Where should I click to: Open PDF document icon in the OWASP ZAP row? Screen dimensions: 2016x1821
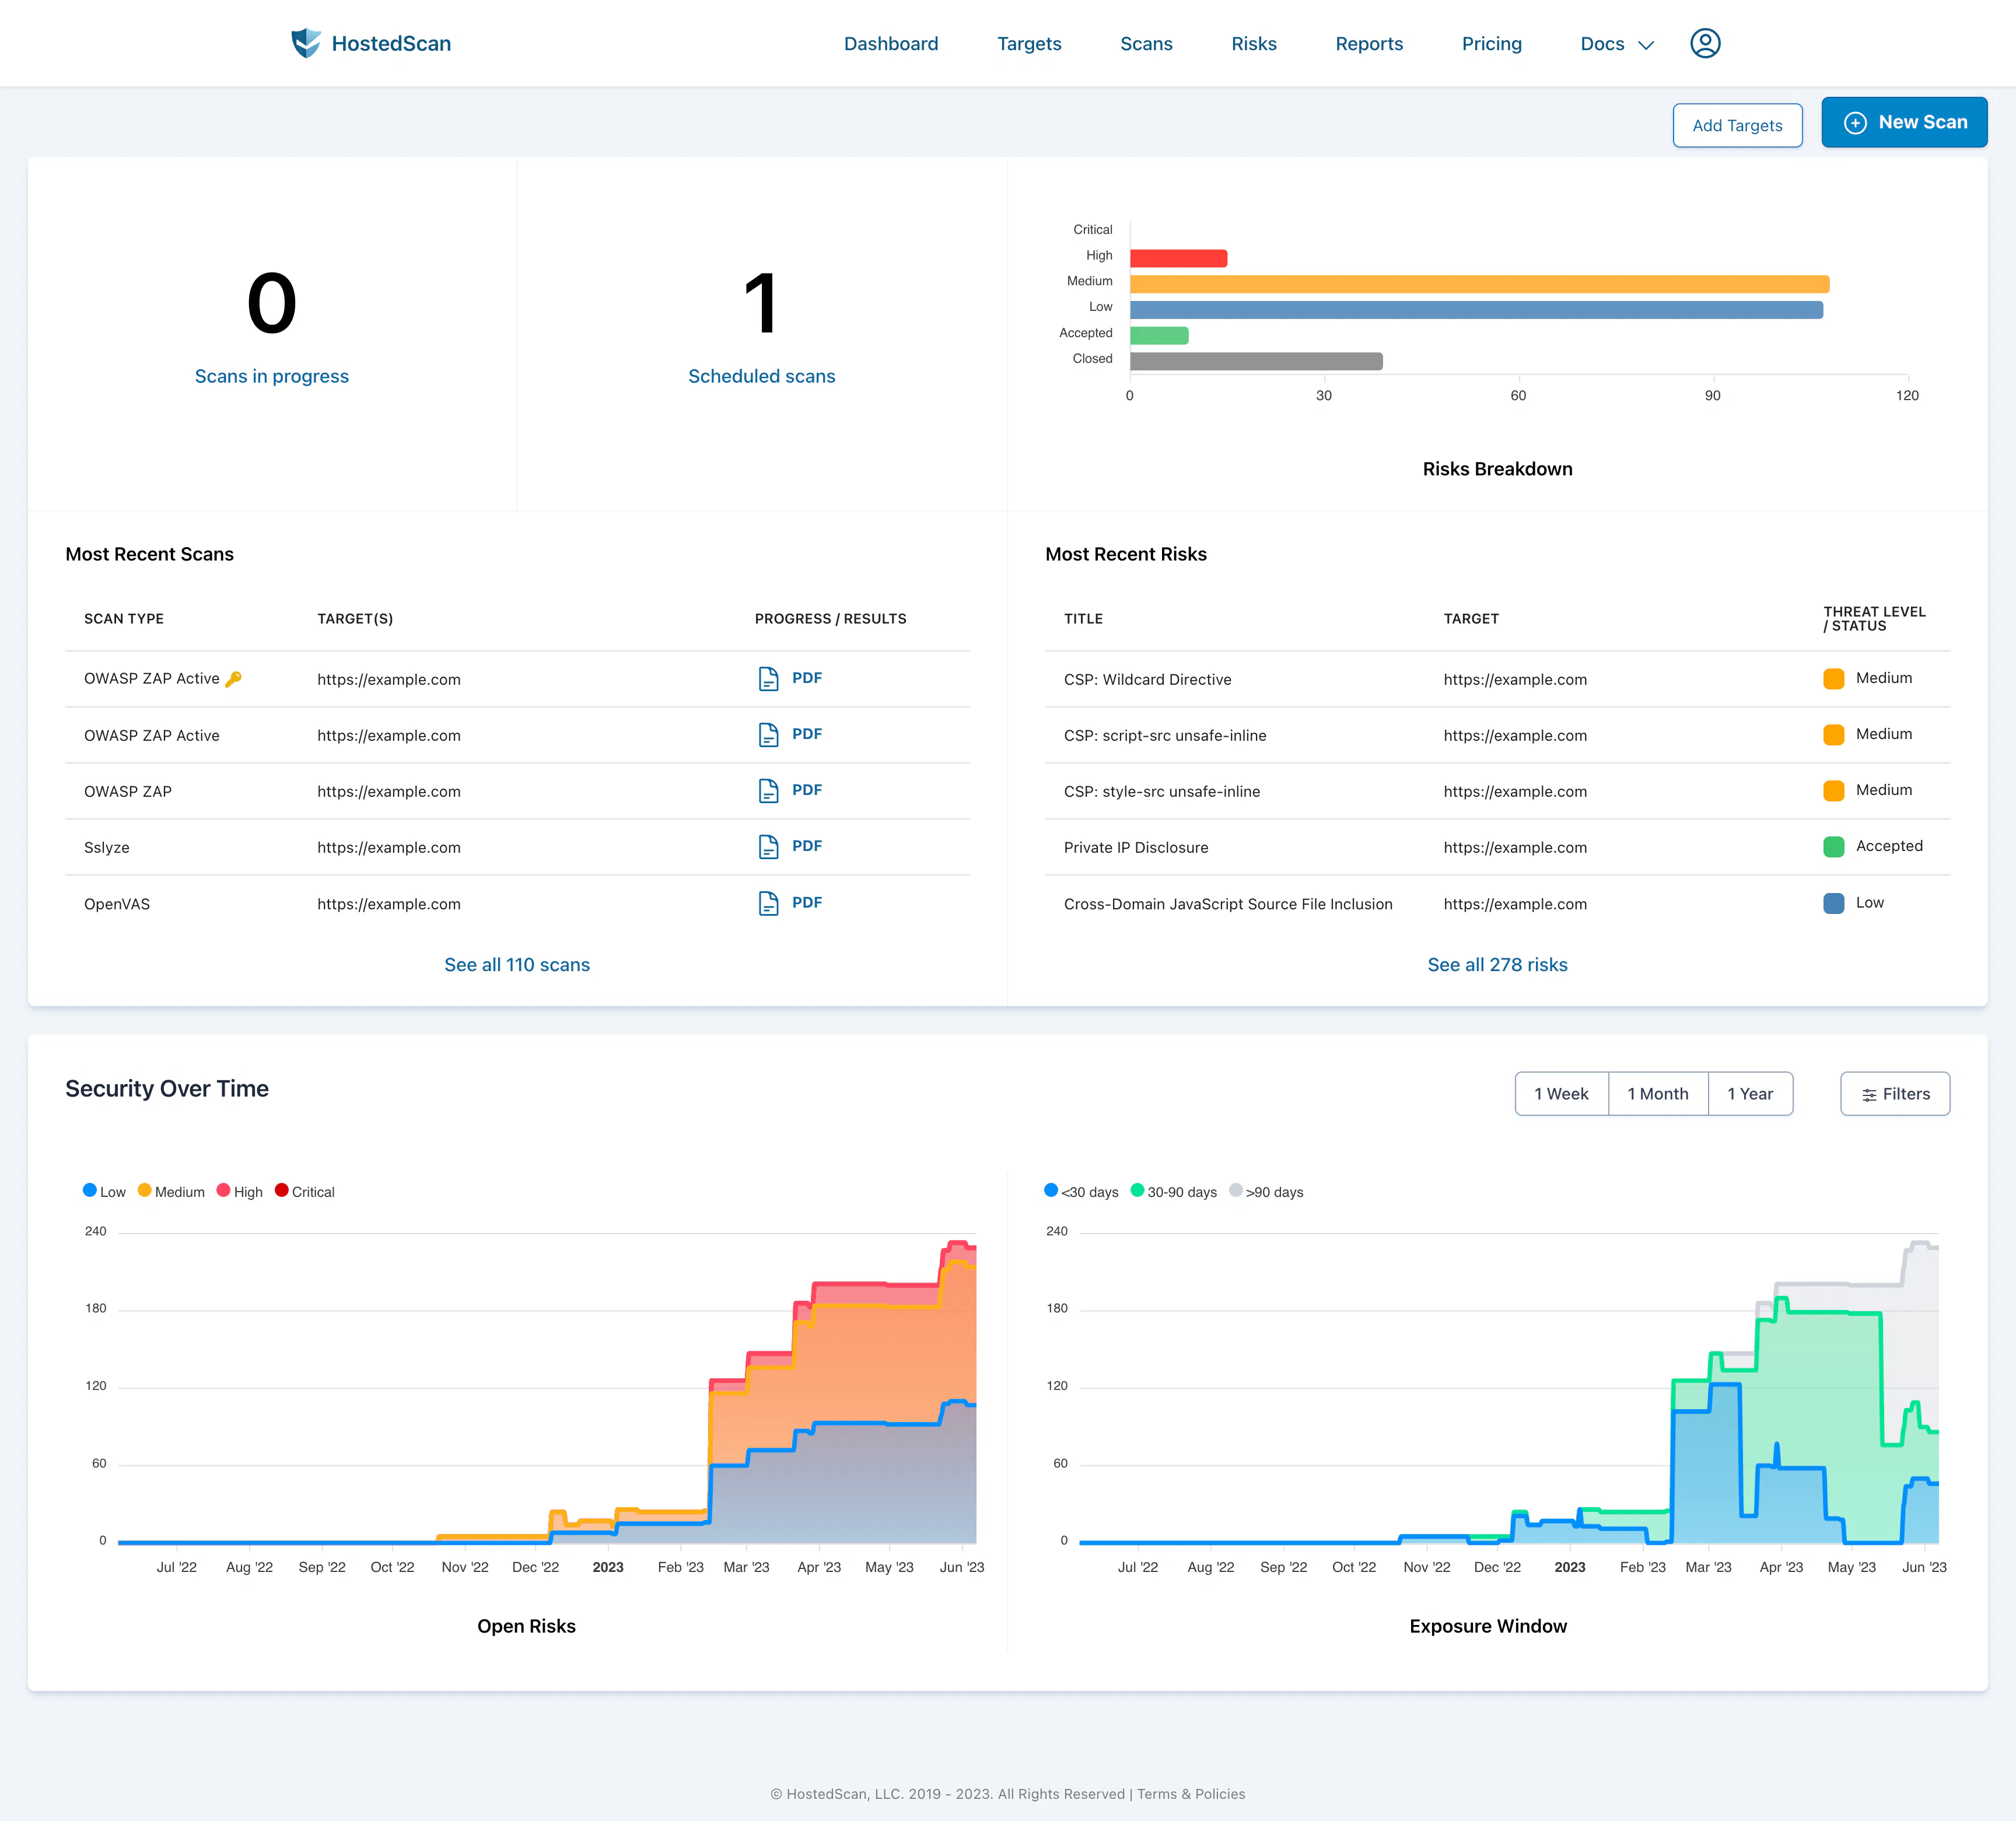(768, 791)
